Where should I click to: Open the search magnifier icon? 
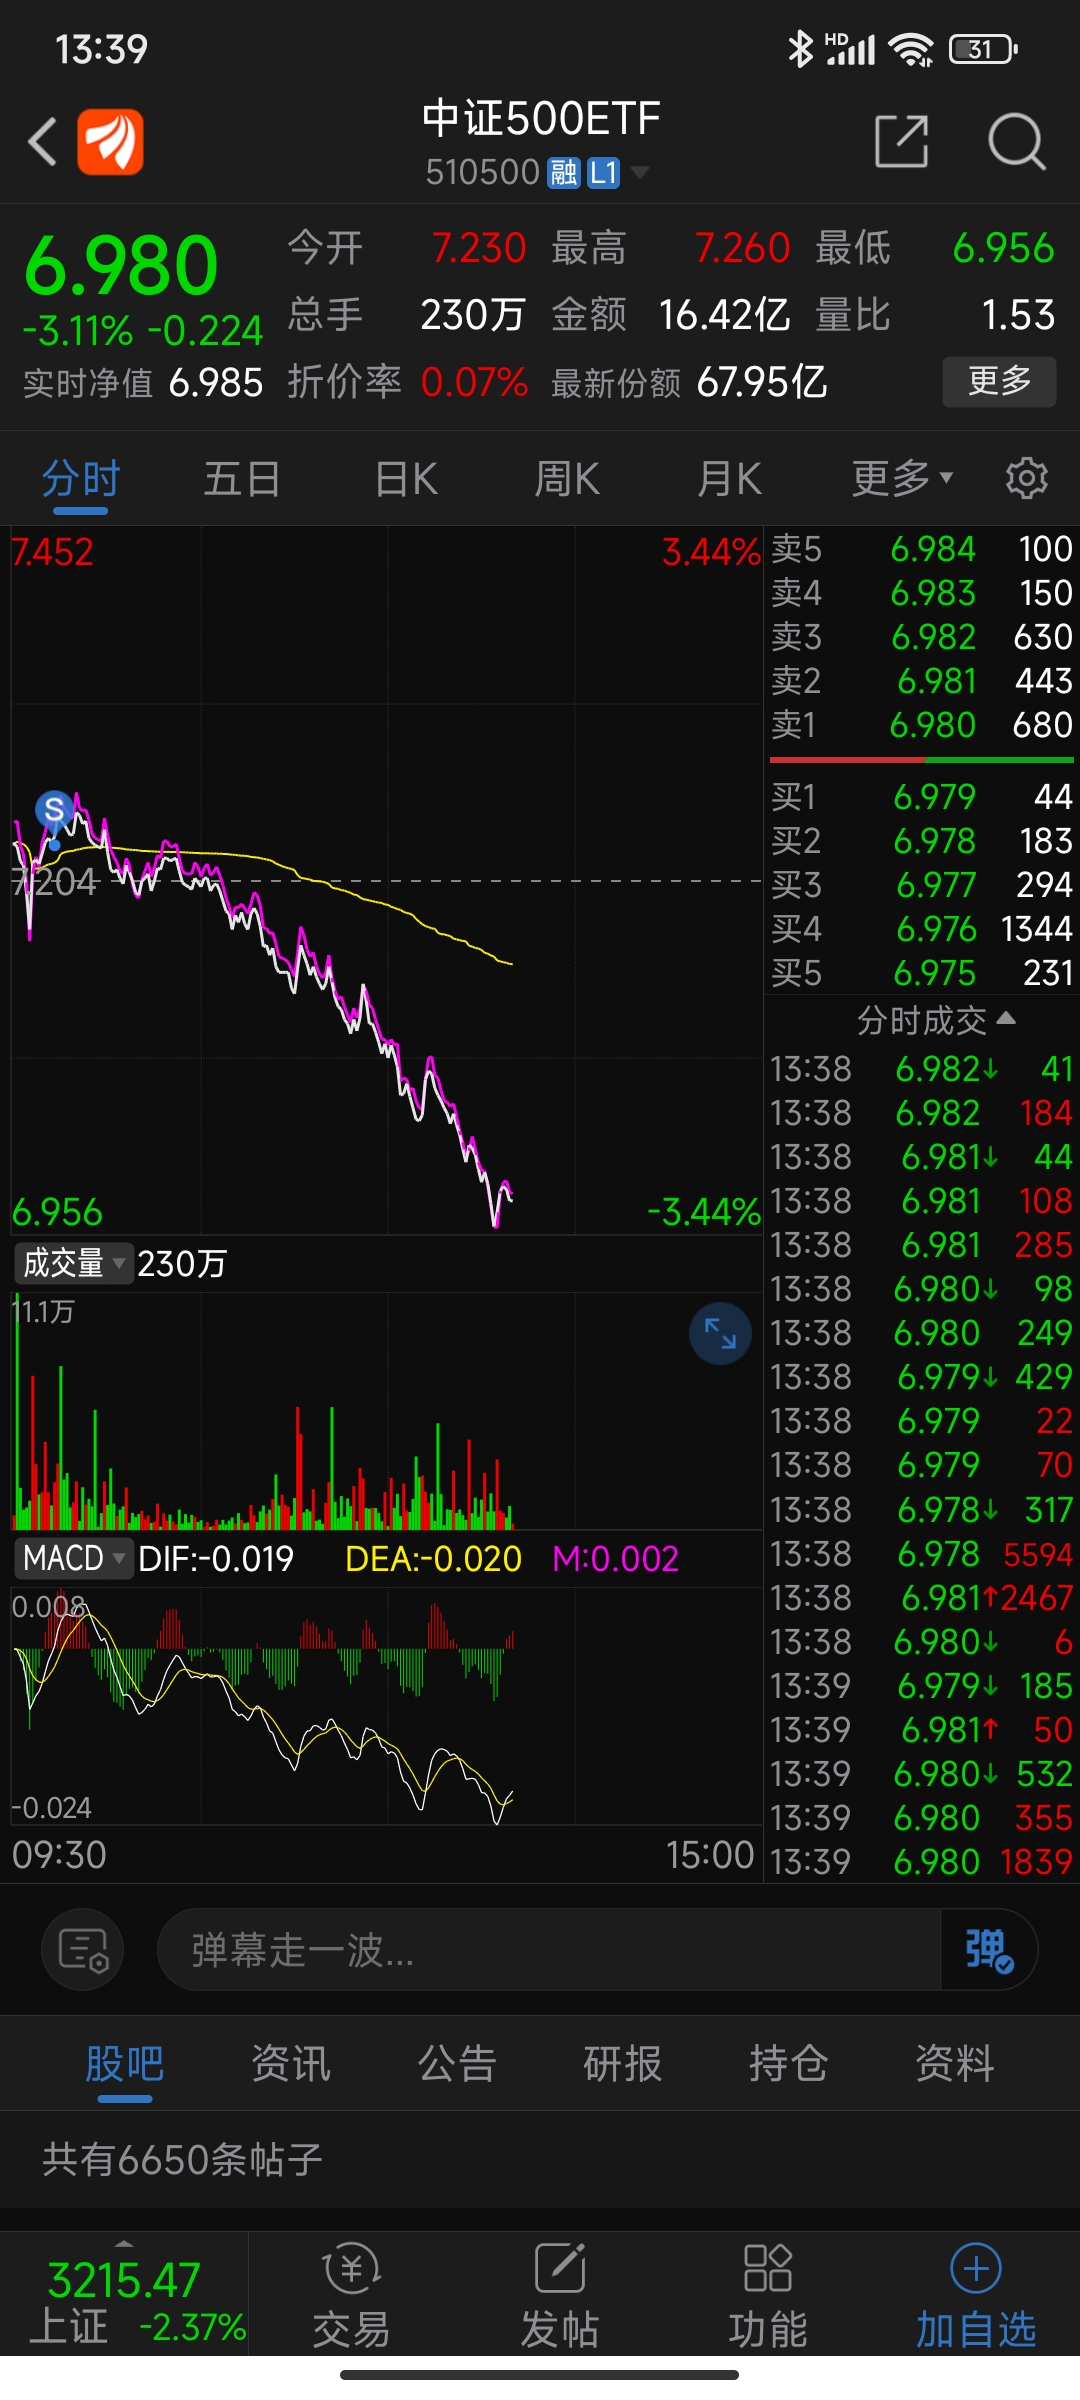tap(1016, 141)
